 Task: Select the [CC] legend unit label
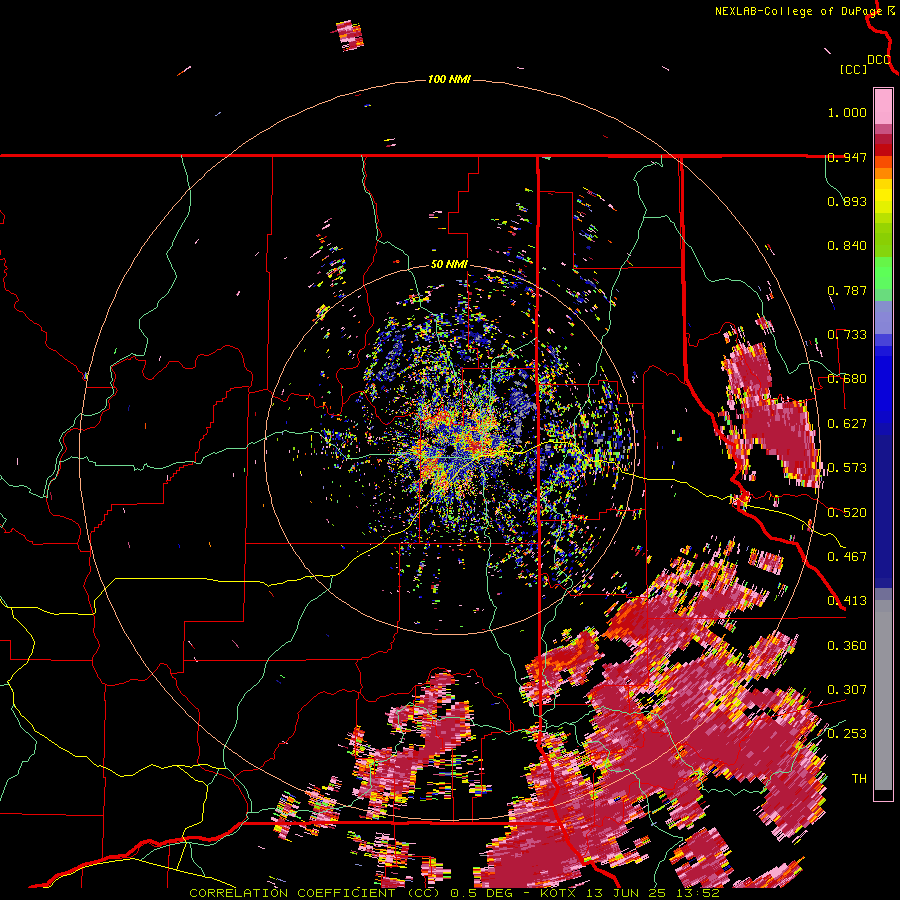[x=853, y=69]
